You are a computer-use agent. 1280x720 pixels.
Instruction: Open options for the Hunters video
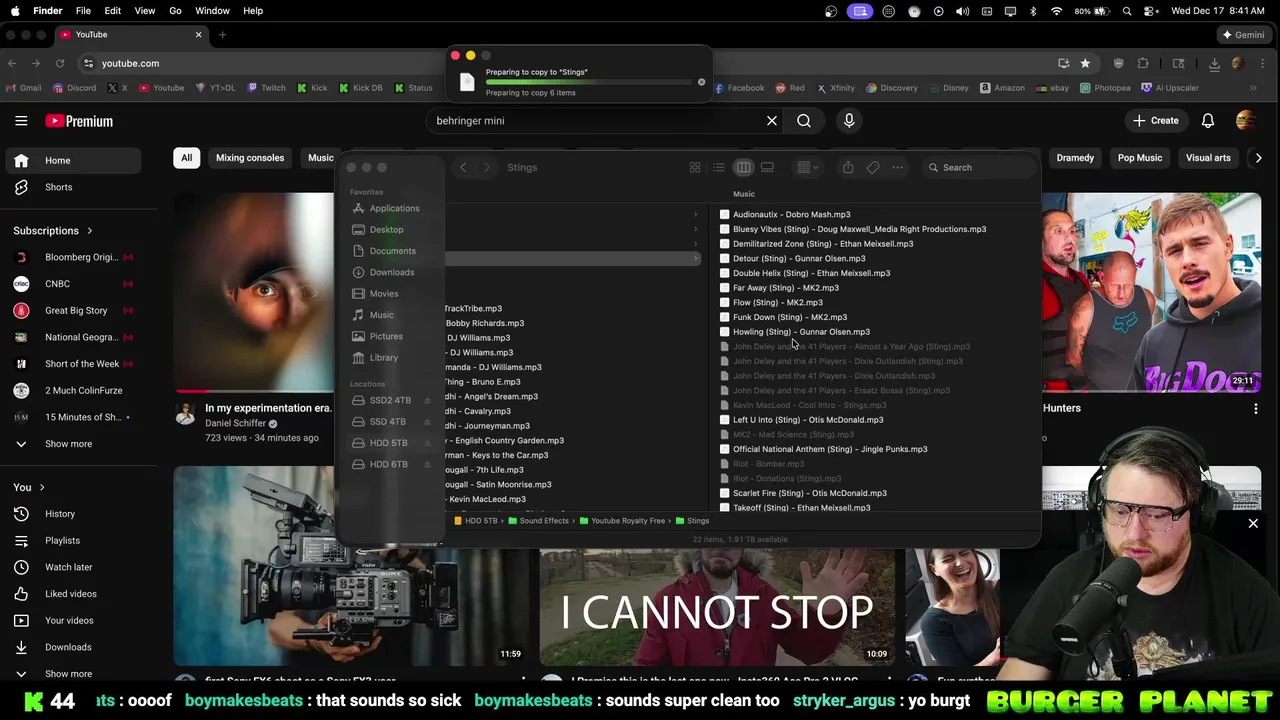pos(1256,408)
